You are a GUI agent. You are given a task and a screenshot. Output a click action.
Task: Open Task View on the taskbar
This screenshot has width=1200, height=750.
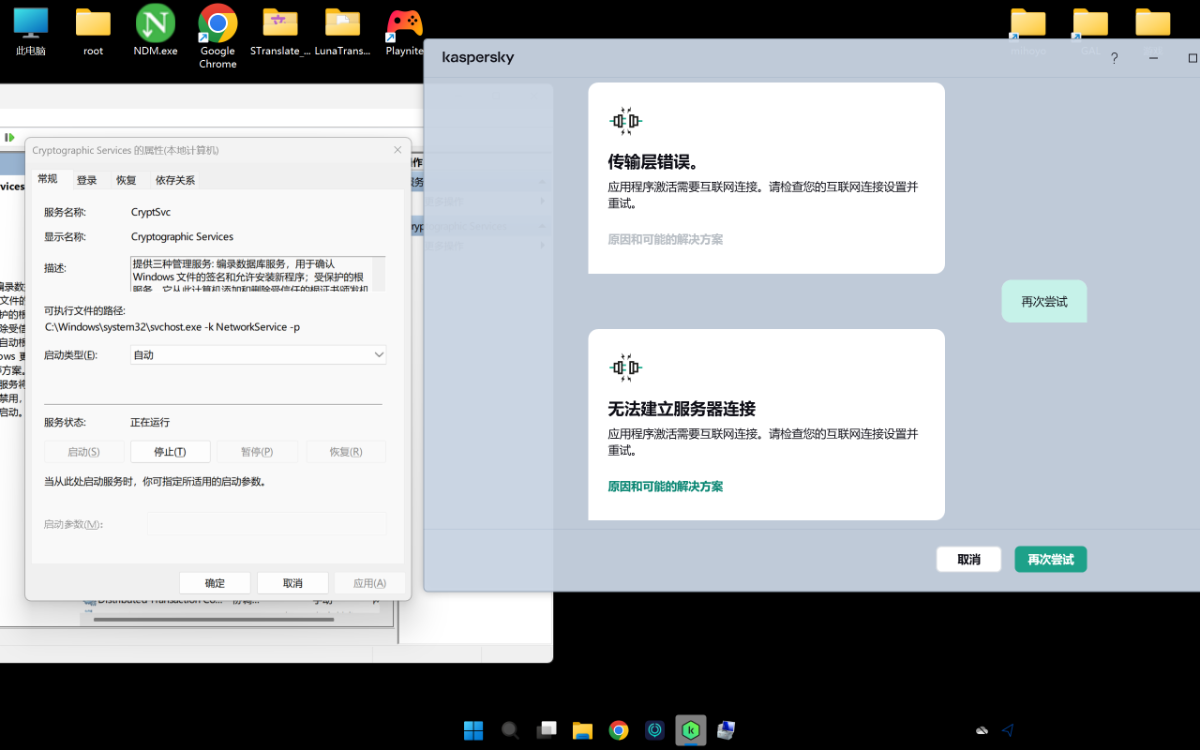point(546,730)
